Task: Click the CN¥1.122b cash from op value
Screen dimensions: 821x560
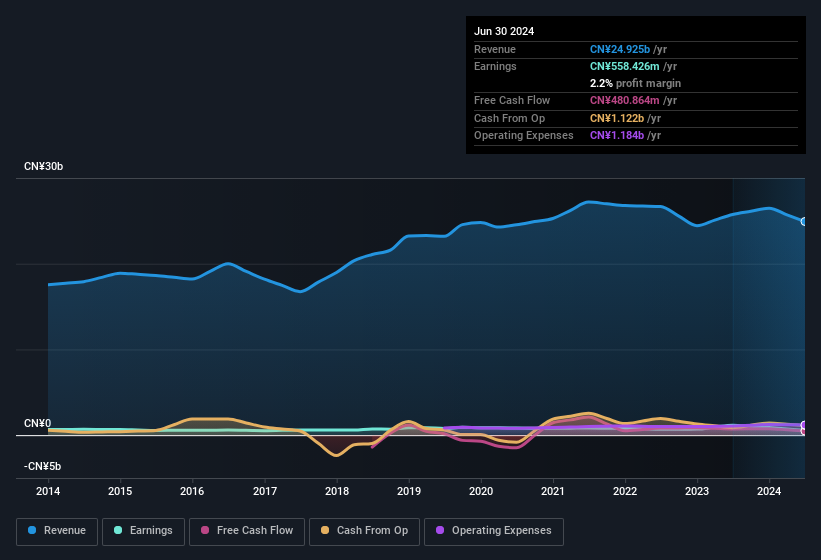Action: click(617, 118)
